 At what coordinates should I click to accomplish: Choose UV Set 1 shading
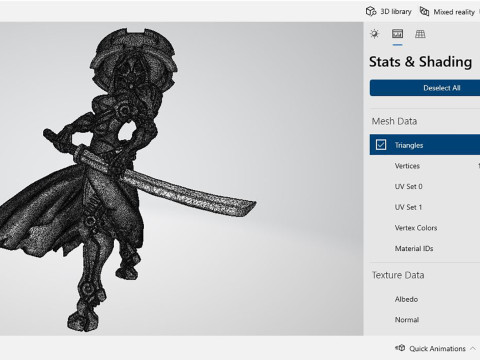pos(425,207)
